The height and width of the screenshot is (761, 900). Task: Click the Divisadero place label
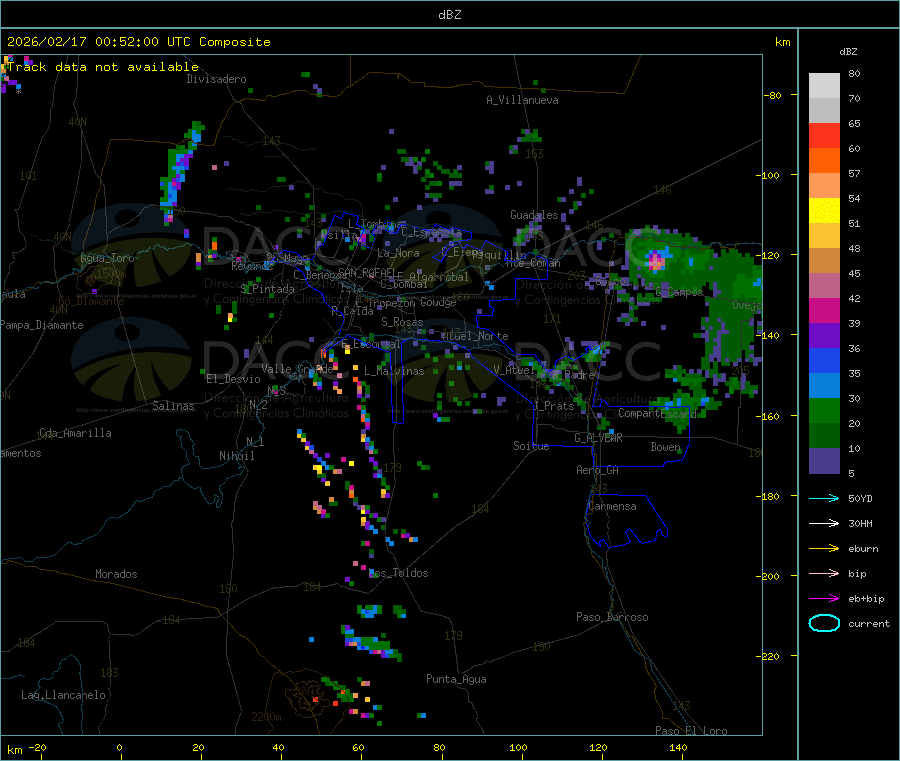(x=216, y=79)
